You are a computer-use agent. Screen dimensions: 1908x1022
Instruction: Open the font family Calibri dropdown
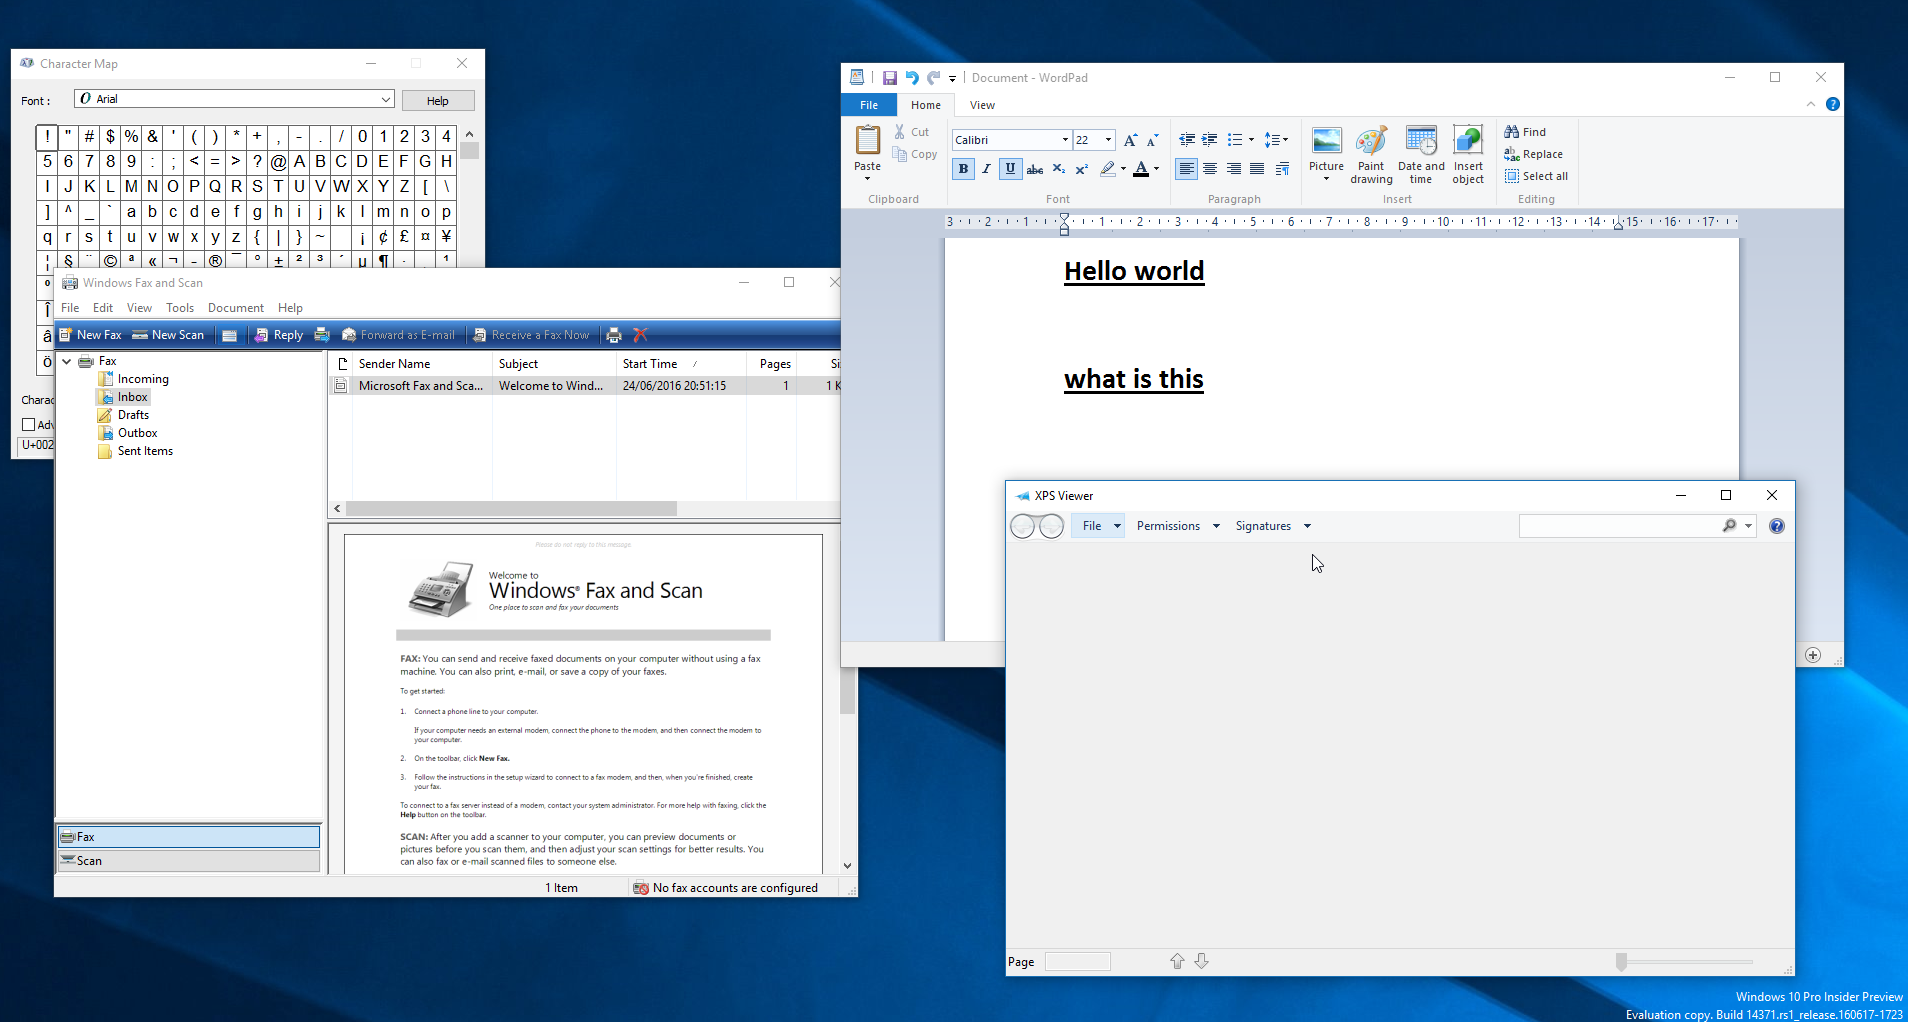(1065, 140)
